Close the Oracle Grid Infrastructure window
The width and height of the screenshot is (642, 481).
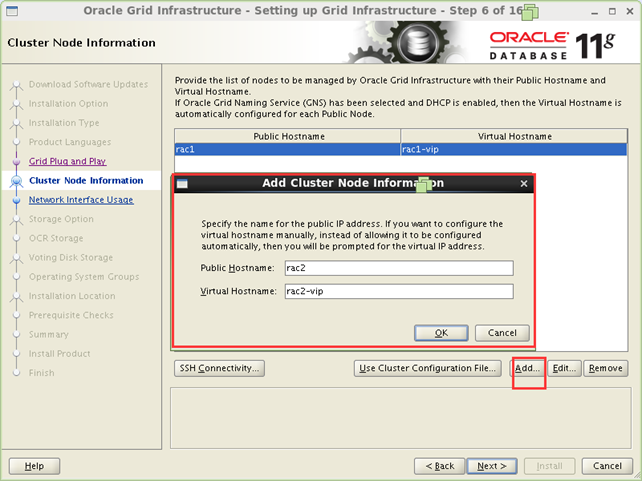630,11
